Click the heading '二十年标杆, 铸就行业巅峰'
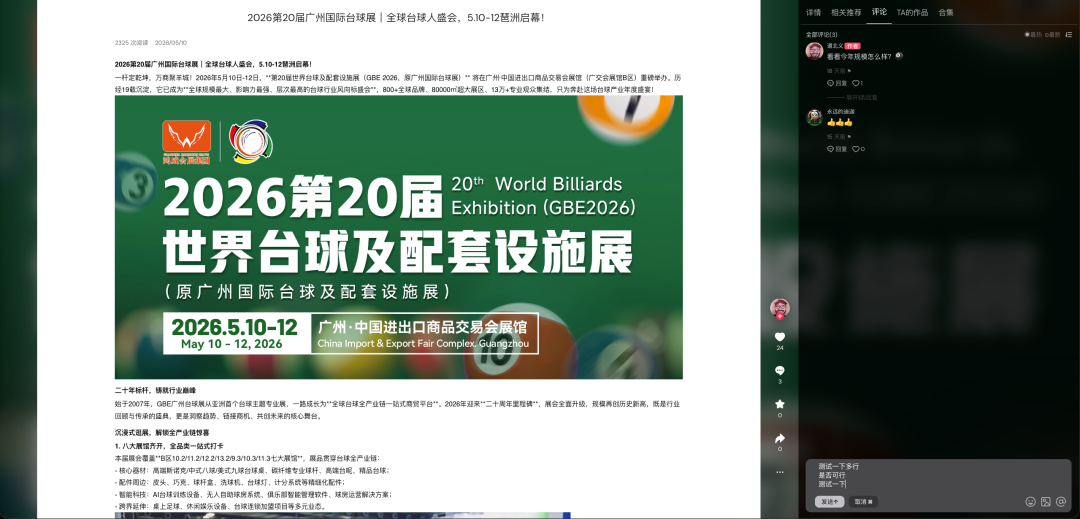 coord(156,390)
